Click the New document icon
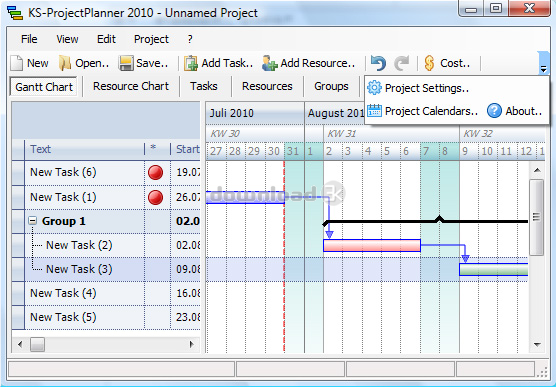Image resolution: width=556 pixels, height=387 pixels. point(16,63)
